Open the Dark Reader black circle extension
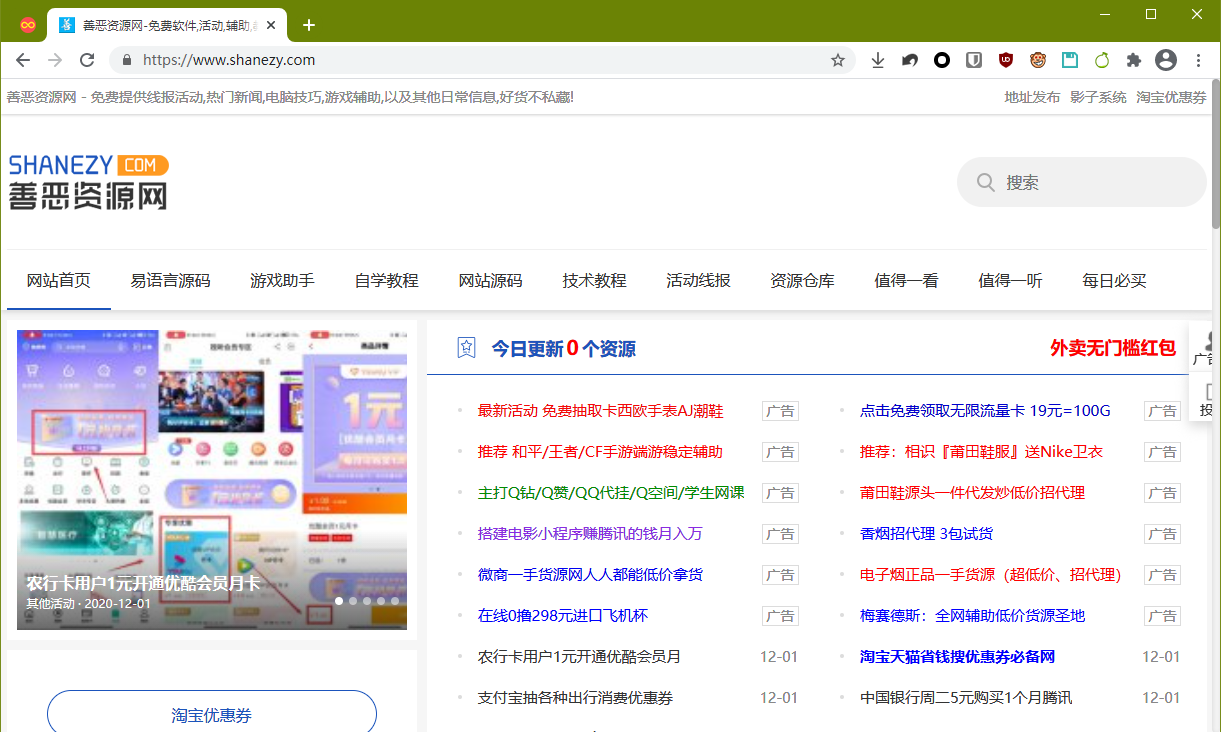 pyautogui.click(x=941, y=60)
